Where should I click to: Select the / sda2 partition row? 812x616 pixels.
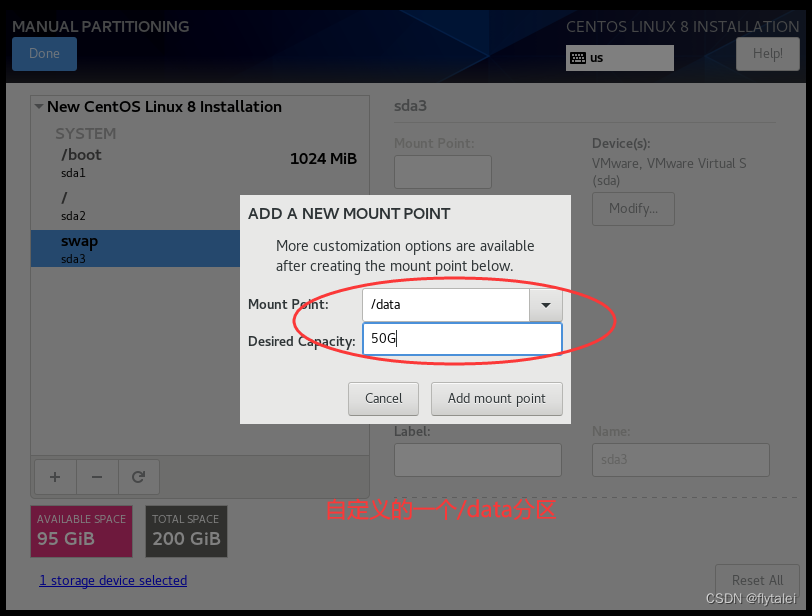coord(136,206)
